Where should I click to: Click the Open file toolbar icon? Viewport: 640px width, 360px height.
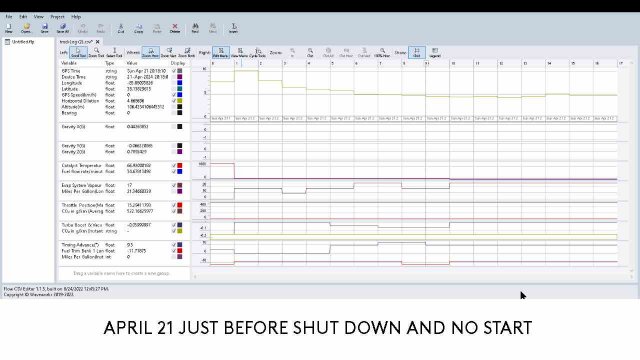[26, 28]
